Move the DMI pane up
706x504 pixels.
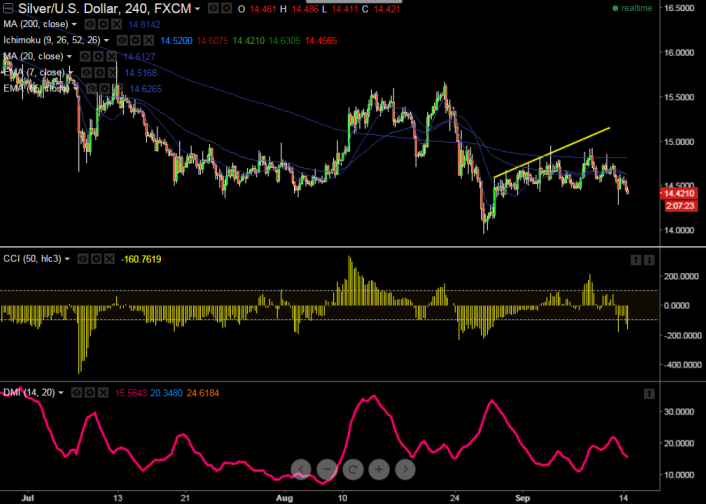tap(649, 394)
